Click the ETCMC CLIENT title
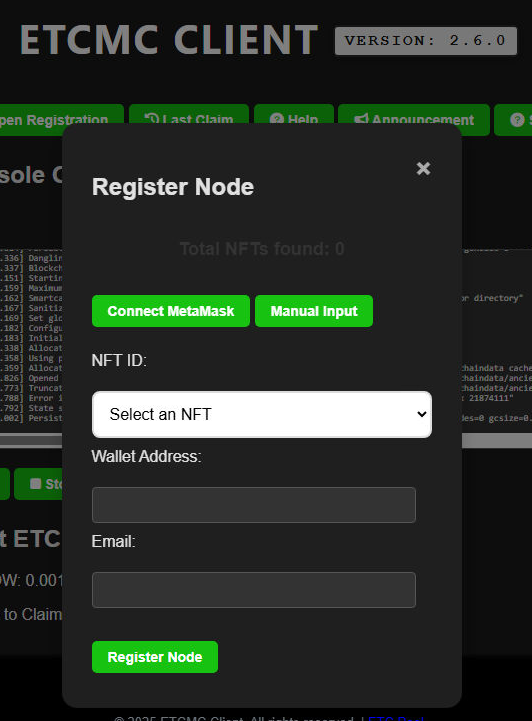The image size is (532, 721). click(x=169, y=40)
